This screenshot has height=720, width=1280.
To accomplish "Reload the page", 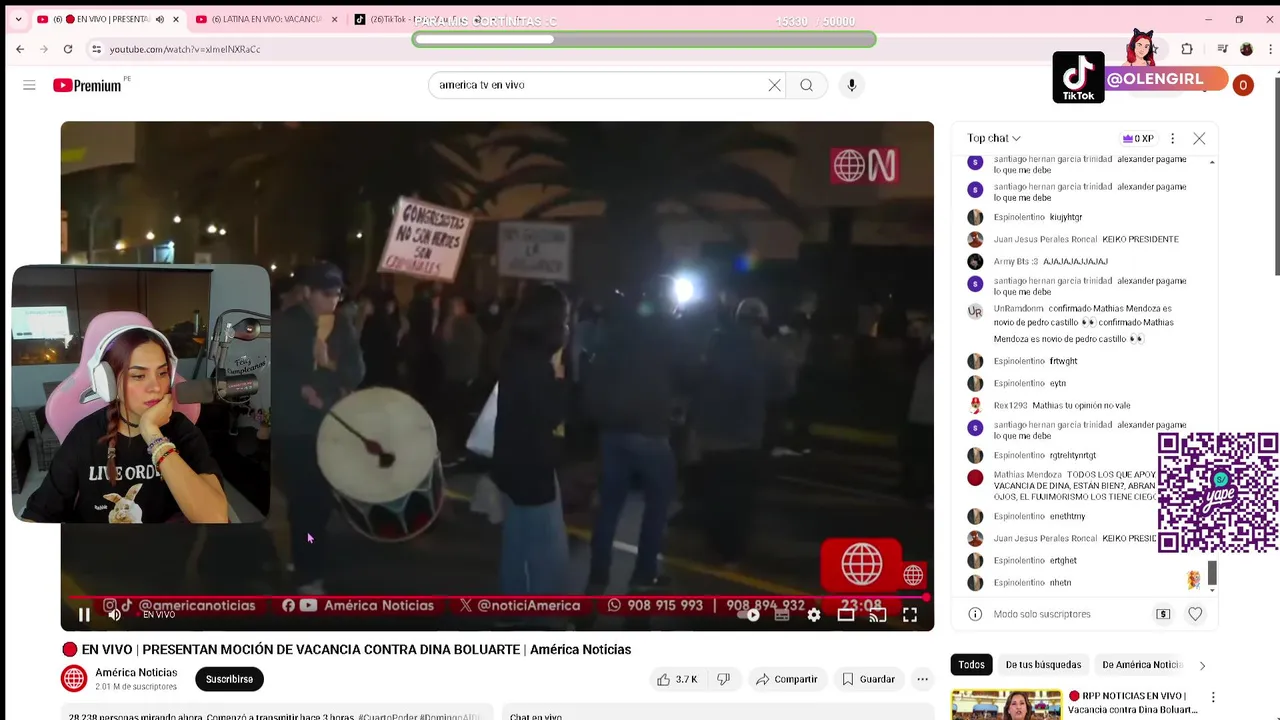I will 68,49.
